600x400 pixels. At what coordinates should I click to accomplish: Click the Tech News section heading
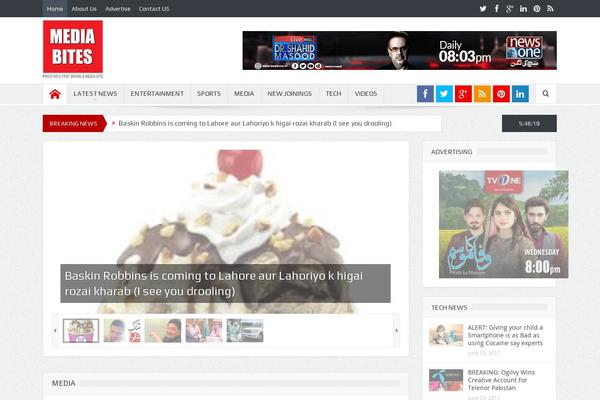coord(449,307)
